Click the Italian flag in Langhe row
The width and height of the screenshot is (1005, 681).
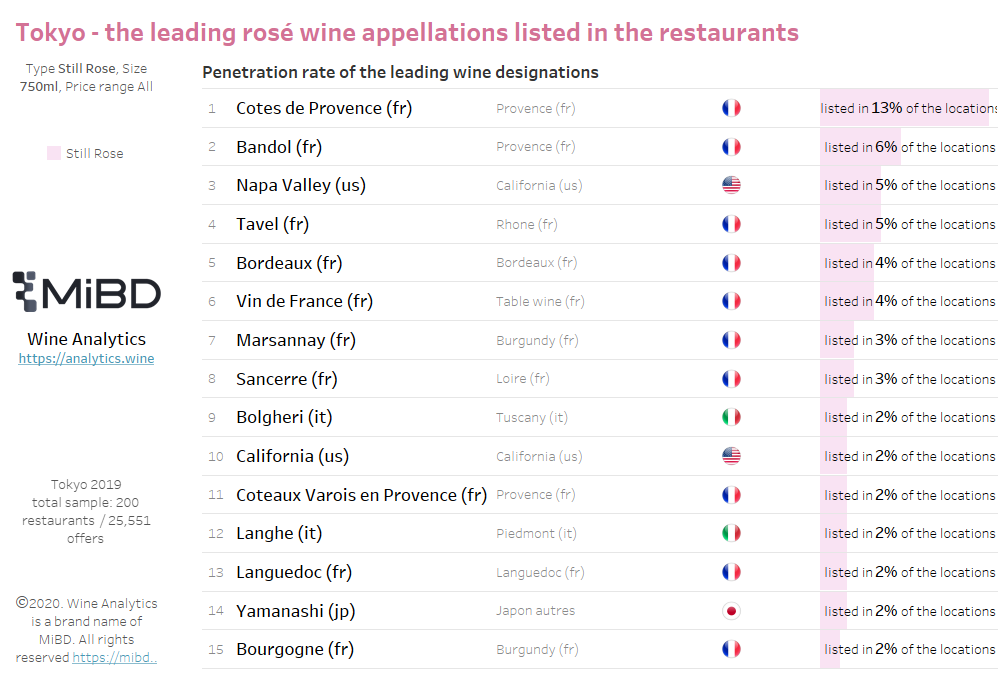731,534
